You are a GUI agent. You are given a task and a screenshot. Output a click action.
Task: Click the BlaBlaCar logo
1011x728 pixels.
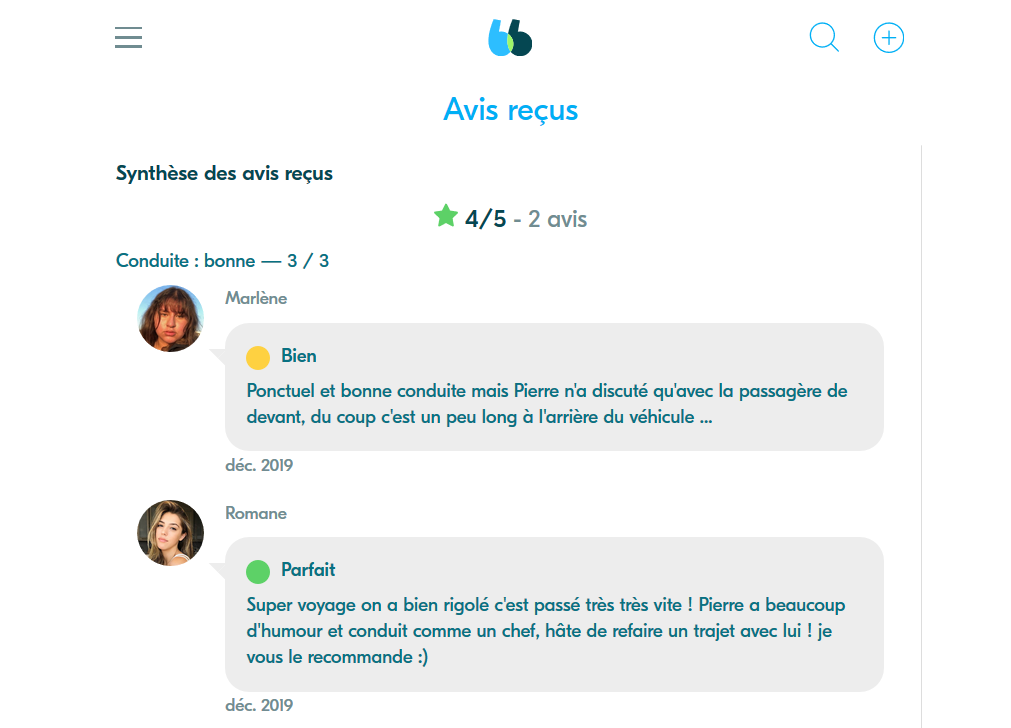[510, 38]
